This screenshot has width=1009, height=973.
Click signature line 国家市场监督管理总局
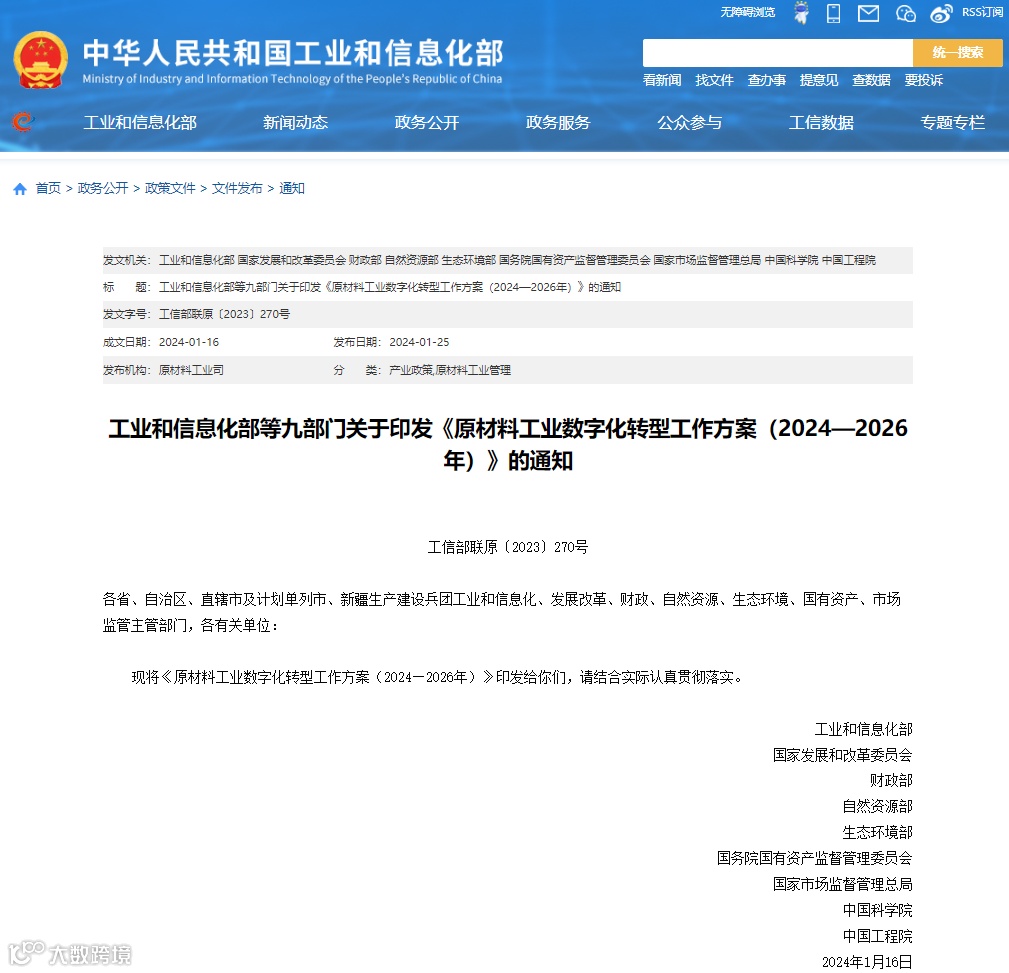pos(842,884)
